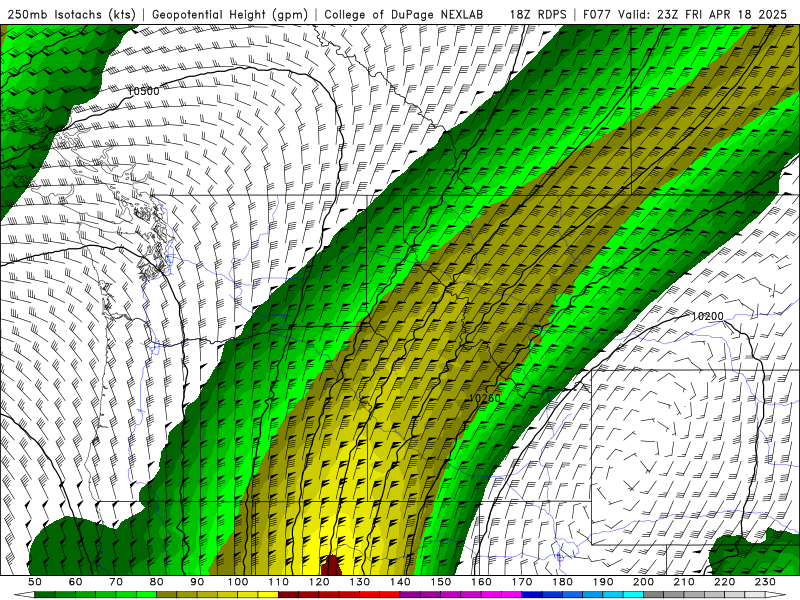The height and width of the screenshot is (600, 800).
Task: Click the '110' legend value
Action: [x=279, y=582]
